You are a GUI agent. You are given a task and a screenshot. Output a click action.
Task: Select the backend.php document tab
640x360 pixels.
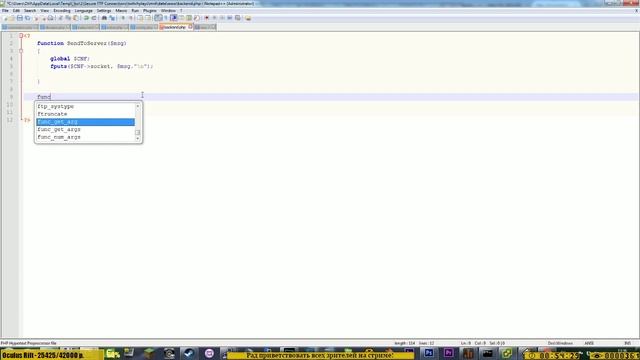[176, 27]
